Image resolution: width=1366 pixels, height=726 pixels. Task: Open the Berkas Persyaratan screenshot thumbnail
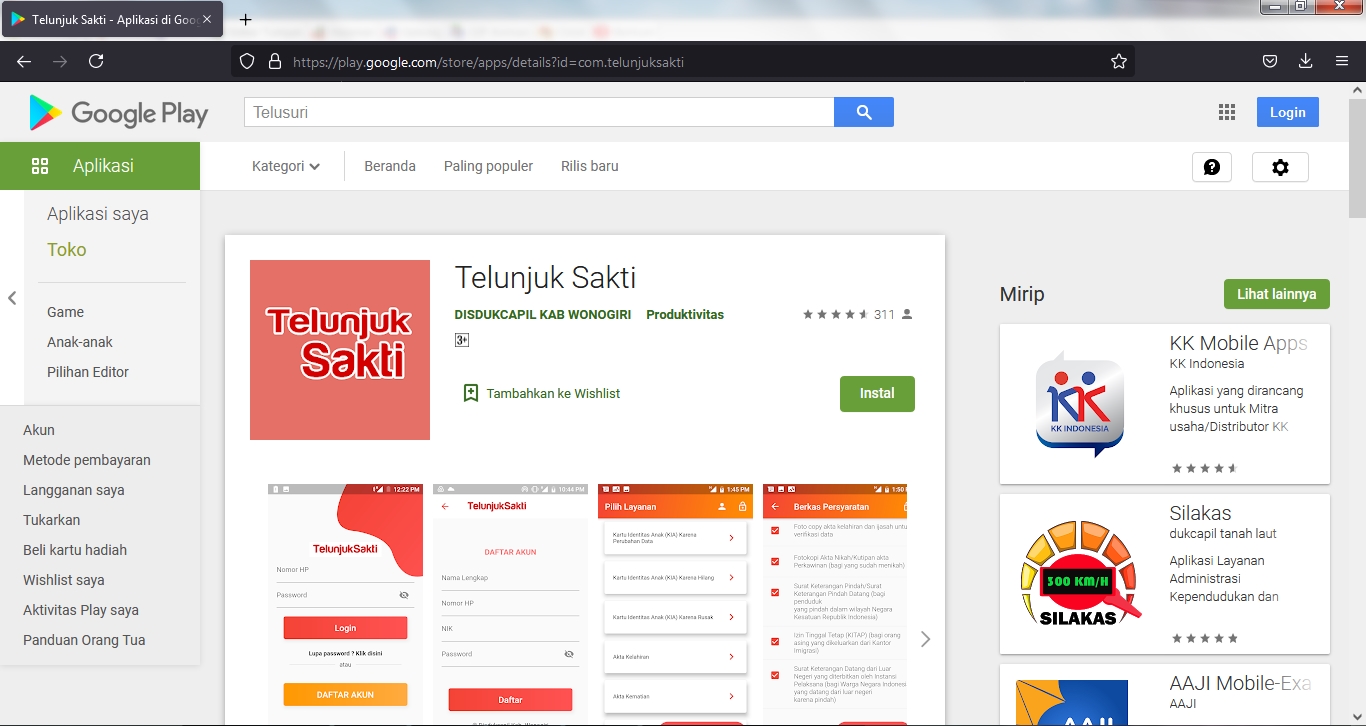tap(835, 604)
